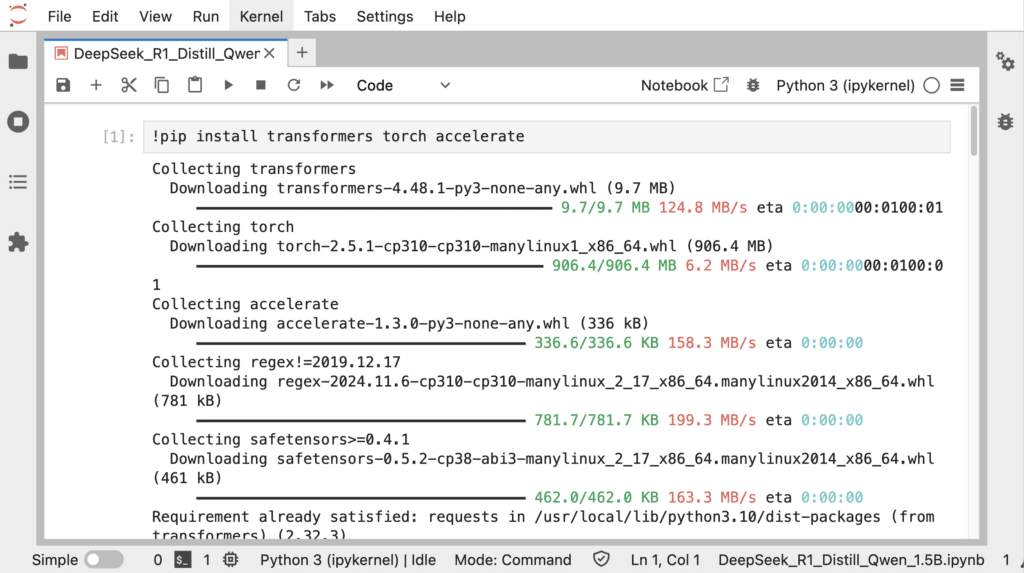Open the table of contents sidebar icon
Image resolution: width=1024 pixels, height=573 pixels.
(x=18, y=182)
